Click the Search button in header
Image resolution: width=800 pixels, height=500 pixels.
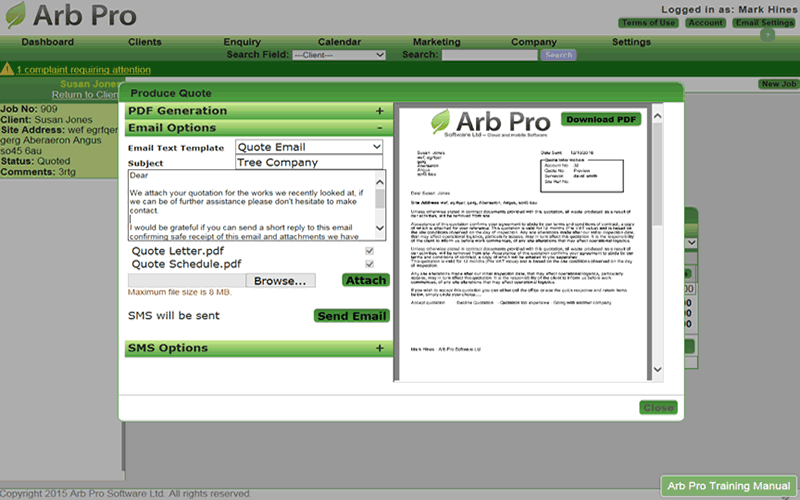[x=558, y=55]
